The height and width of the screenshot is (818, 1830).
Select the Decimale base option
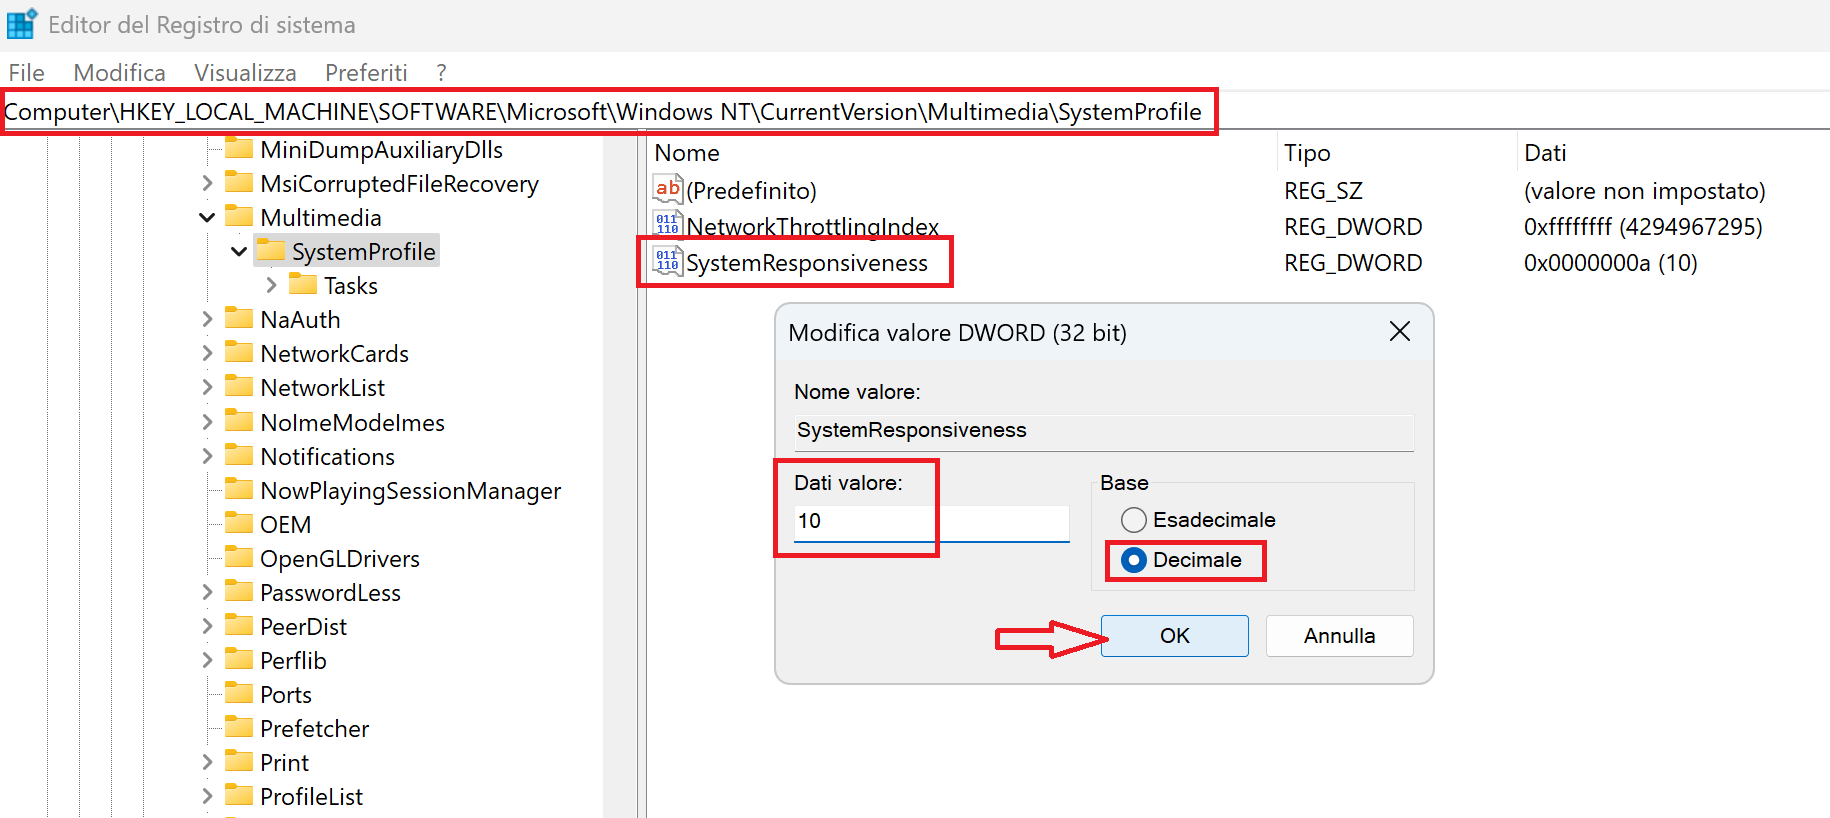[1181, 560]
